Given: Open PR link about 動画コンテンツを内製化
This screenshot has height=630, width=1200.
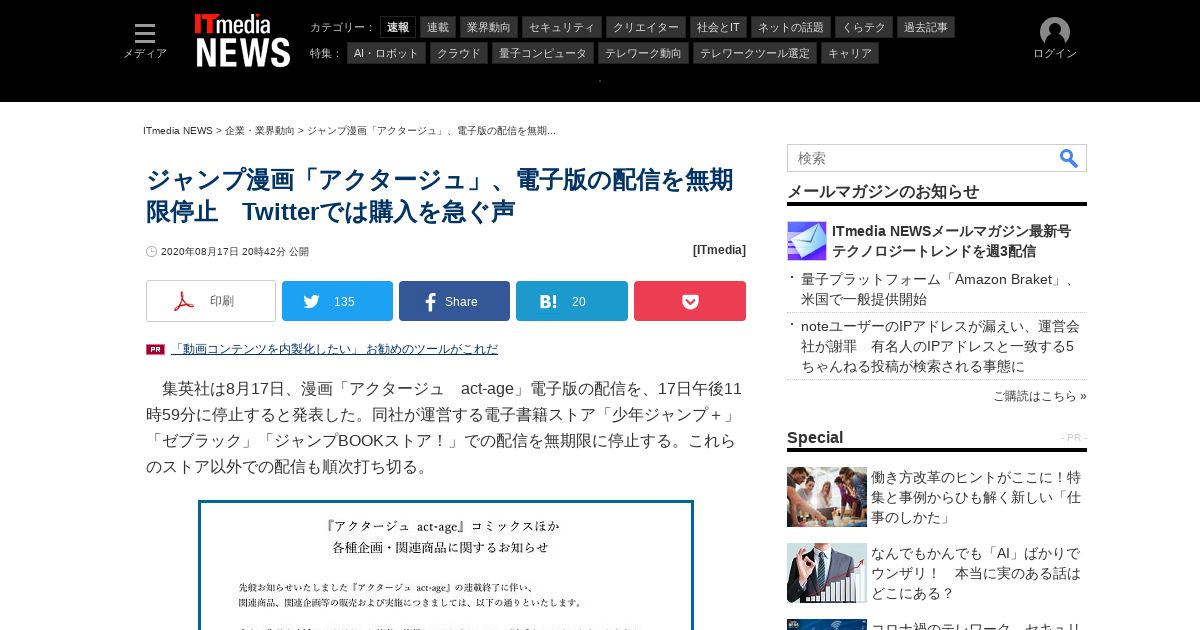Looking at the screenshot, I should [x=334, y=349].
